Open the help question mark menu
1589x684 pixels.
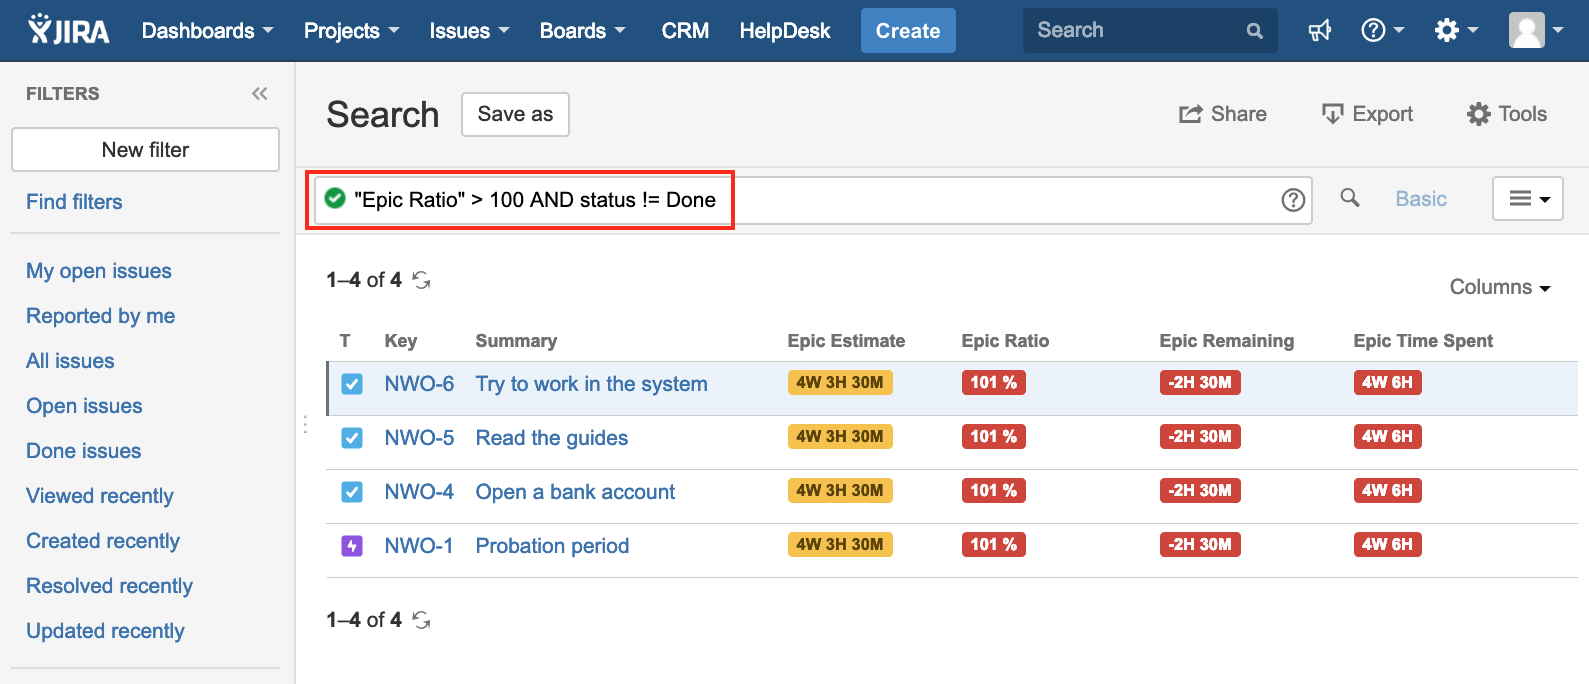(x=1383, y=31)
